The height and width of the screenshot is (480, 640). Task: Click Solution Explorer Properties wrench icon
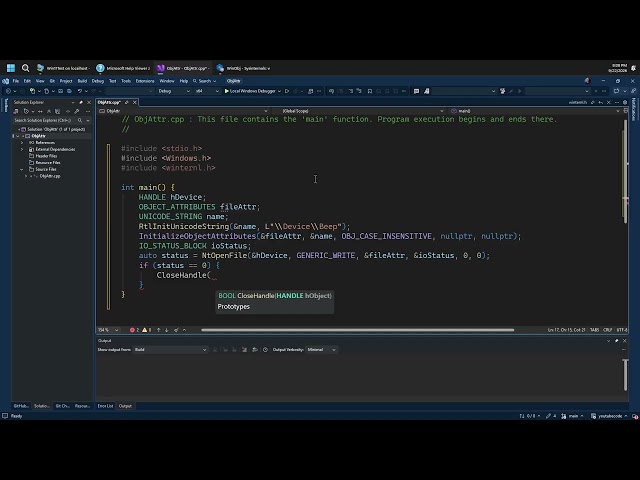[x=76, y=111]
